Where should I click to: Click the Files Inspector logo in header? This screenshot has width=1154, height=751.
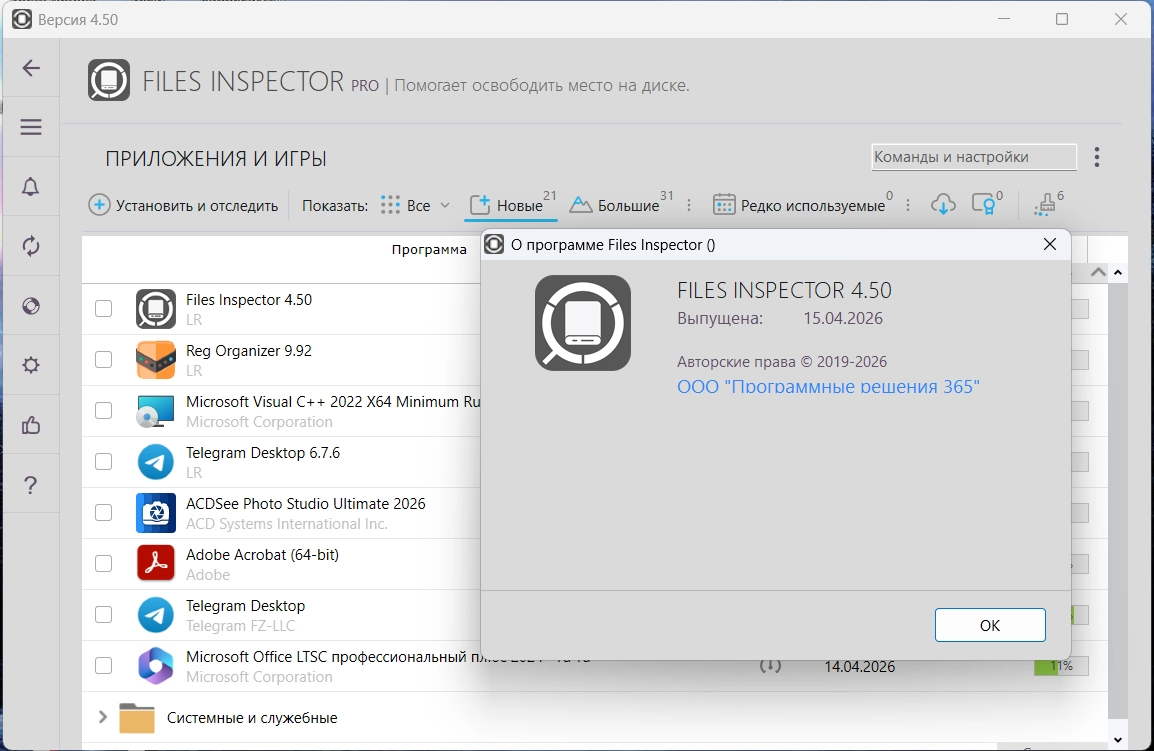[109, 80]
